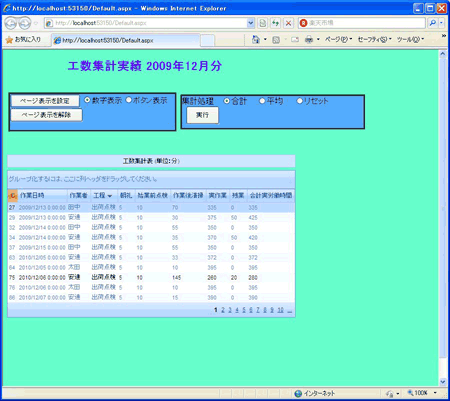
Task: Click the vertical scrollbar thumb
Action: click(x=443, y=207)
